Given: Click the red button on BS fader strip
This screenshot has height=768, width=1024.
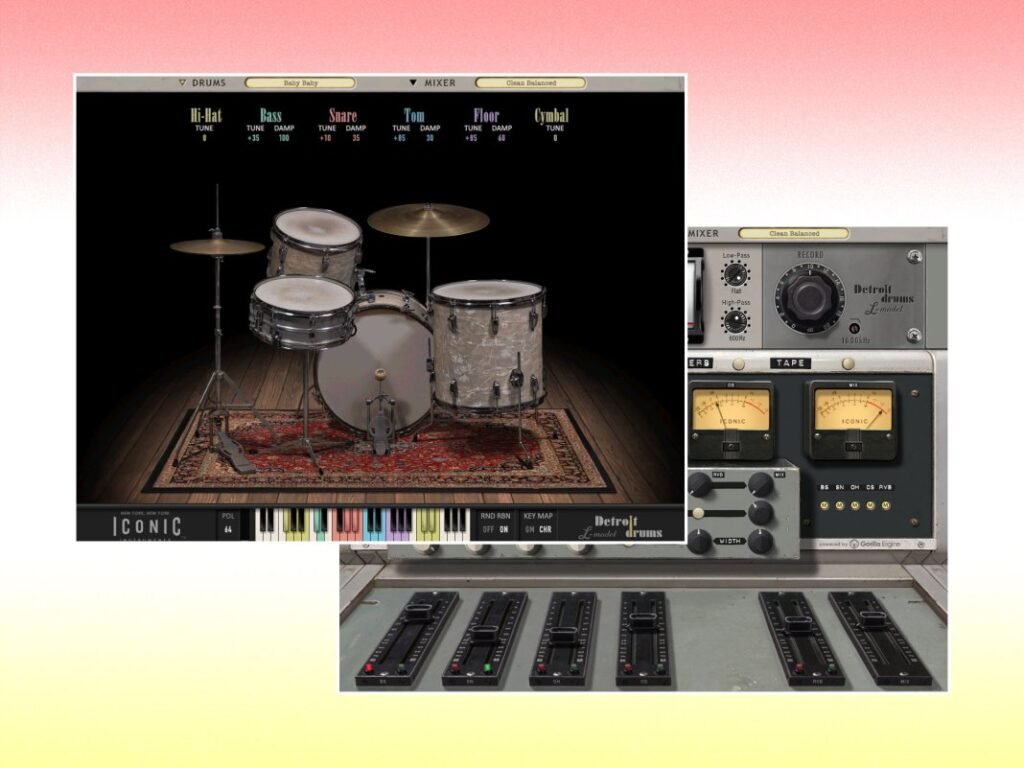Looking at the screenshot, I should pyautogui.click(x=368, y=668).
